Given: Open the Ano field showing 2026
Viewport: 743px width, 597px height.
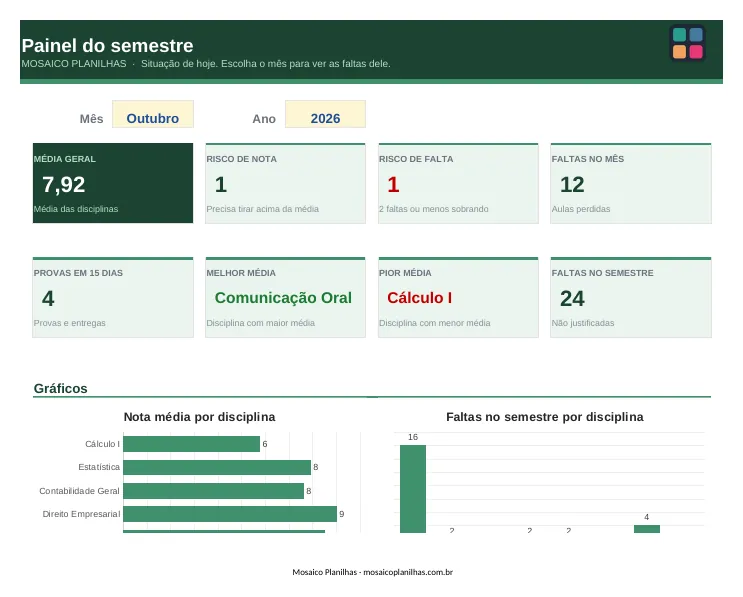Looking at the screenshot, I should pyautogui.click(x=325, y=114).
